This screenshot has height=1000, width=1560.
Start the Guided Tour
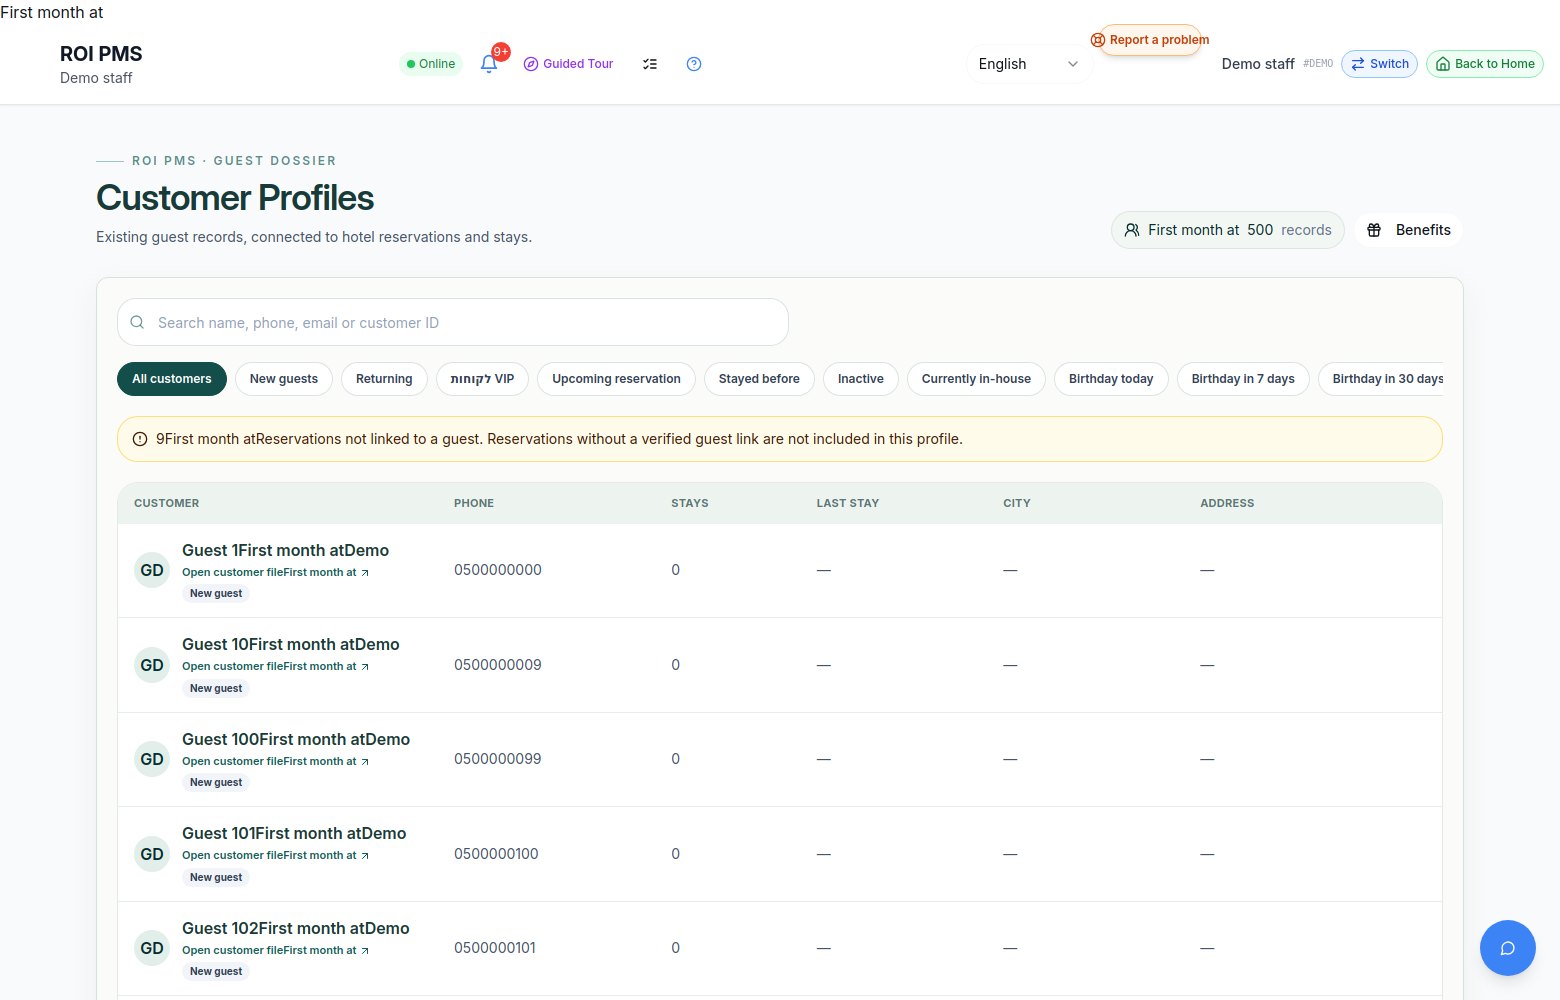pyautogui.click(x=568, y=64)
